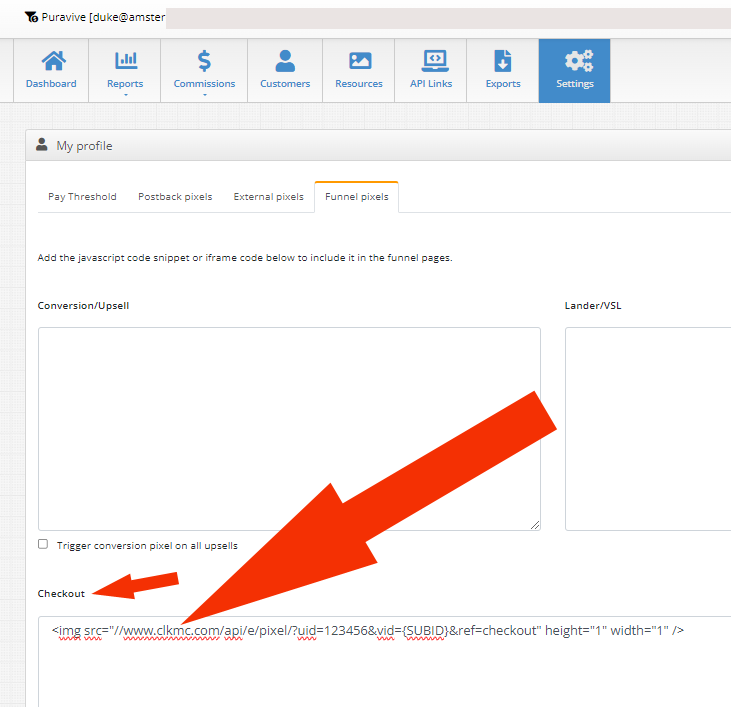Viewport: 731px width, 707px height.
Task: Click the API Links menu label
Action: pyautogui.click(x=431, y=83)
